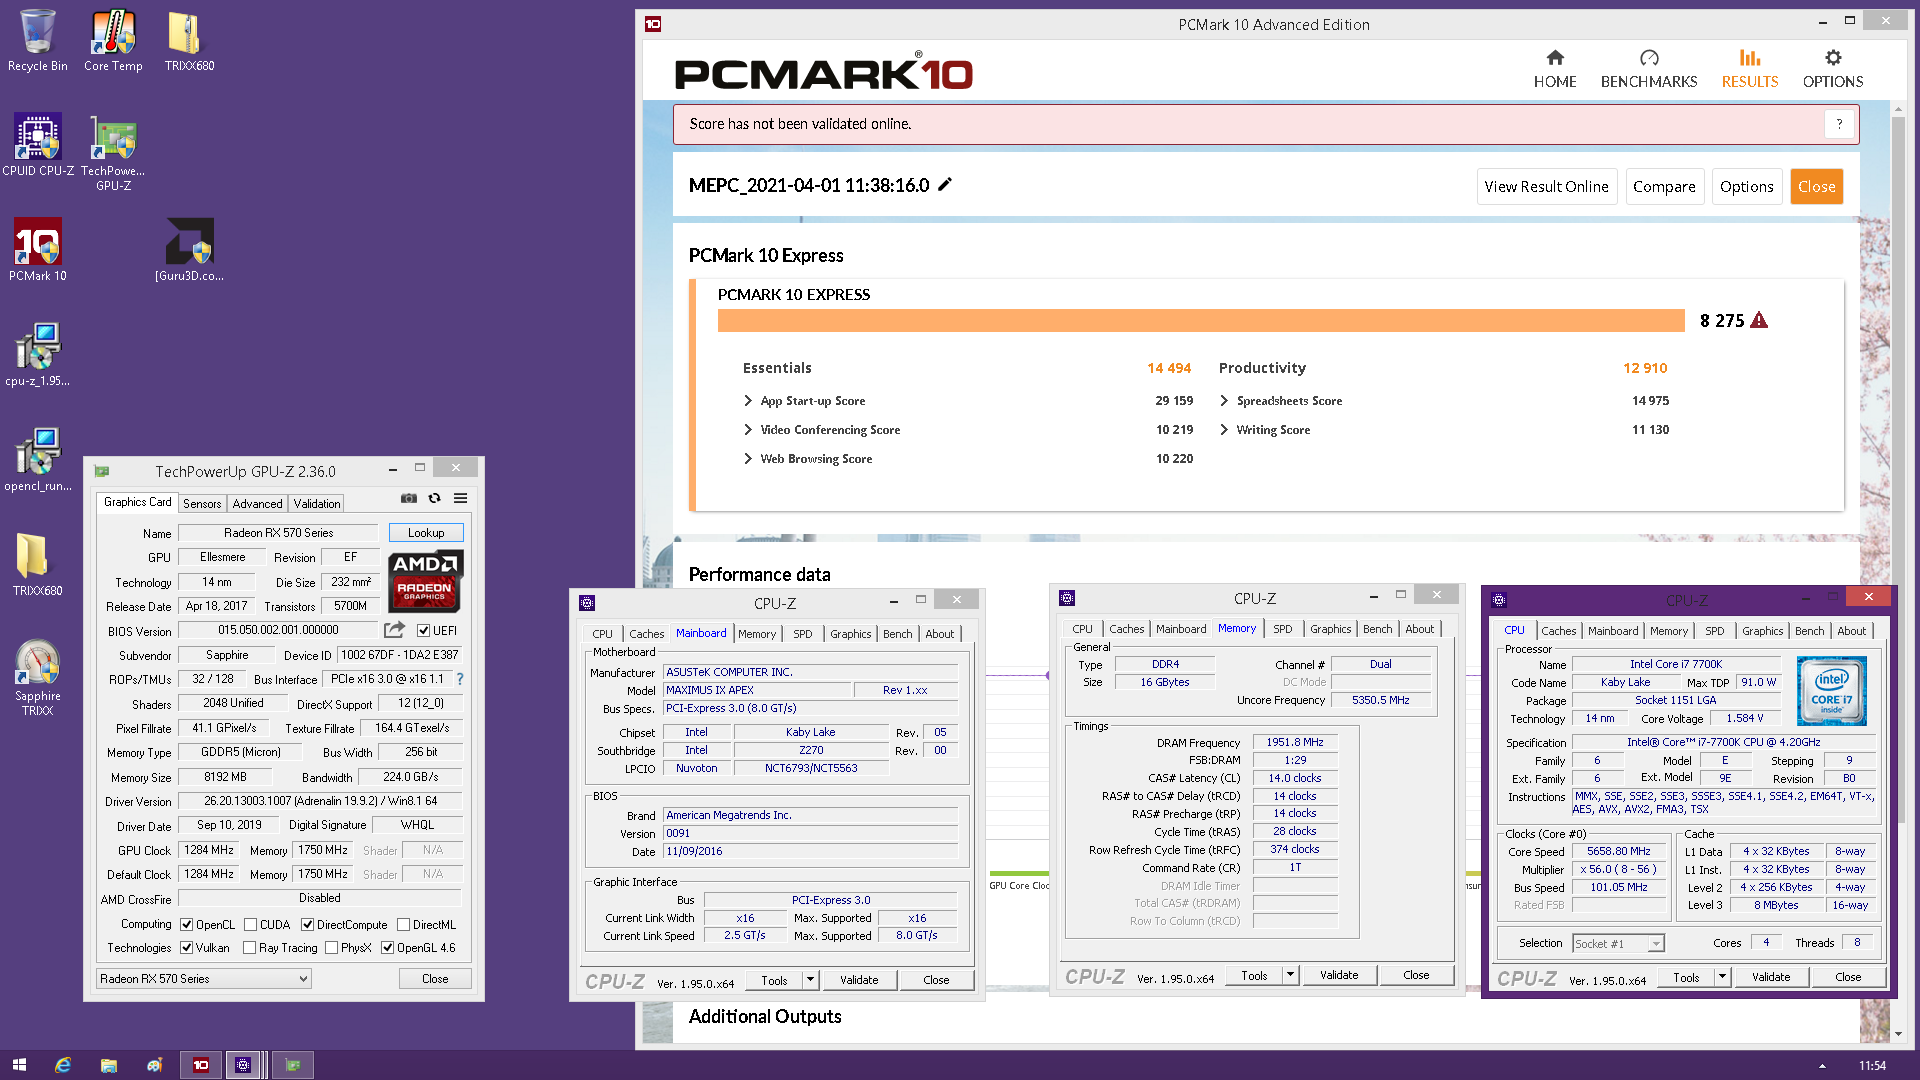Edit result name with pencil icon

tap(945, 184)
